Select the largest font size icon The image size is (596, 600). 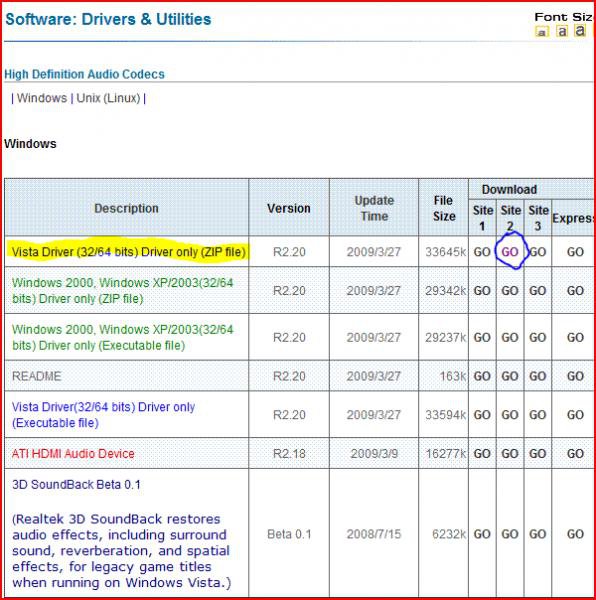(580, 31)
